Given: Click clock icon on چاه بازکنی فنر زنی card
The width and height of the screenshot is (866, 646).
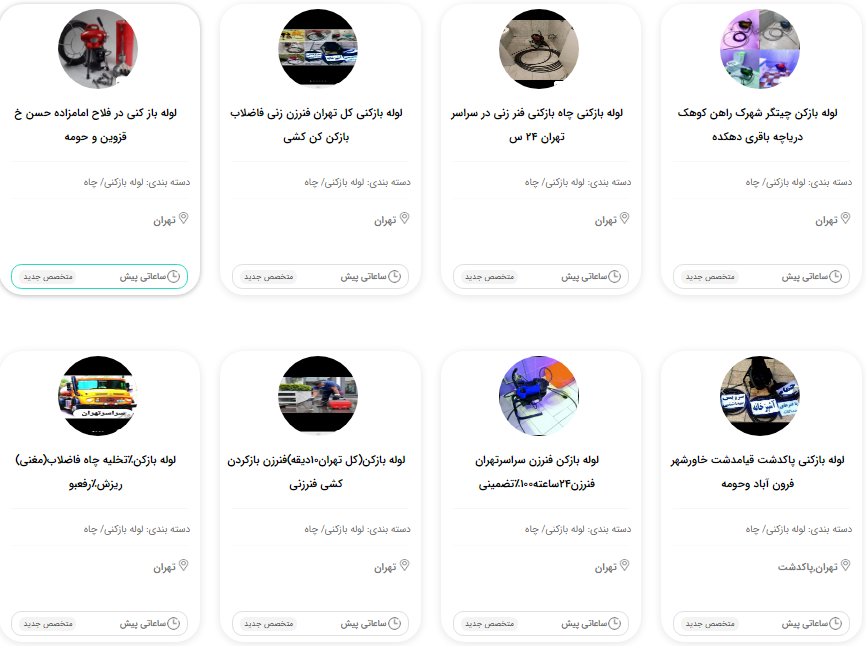Looking at the screenshot, I should [x=615, y=276].
